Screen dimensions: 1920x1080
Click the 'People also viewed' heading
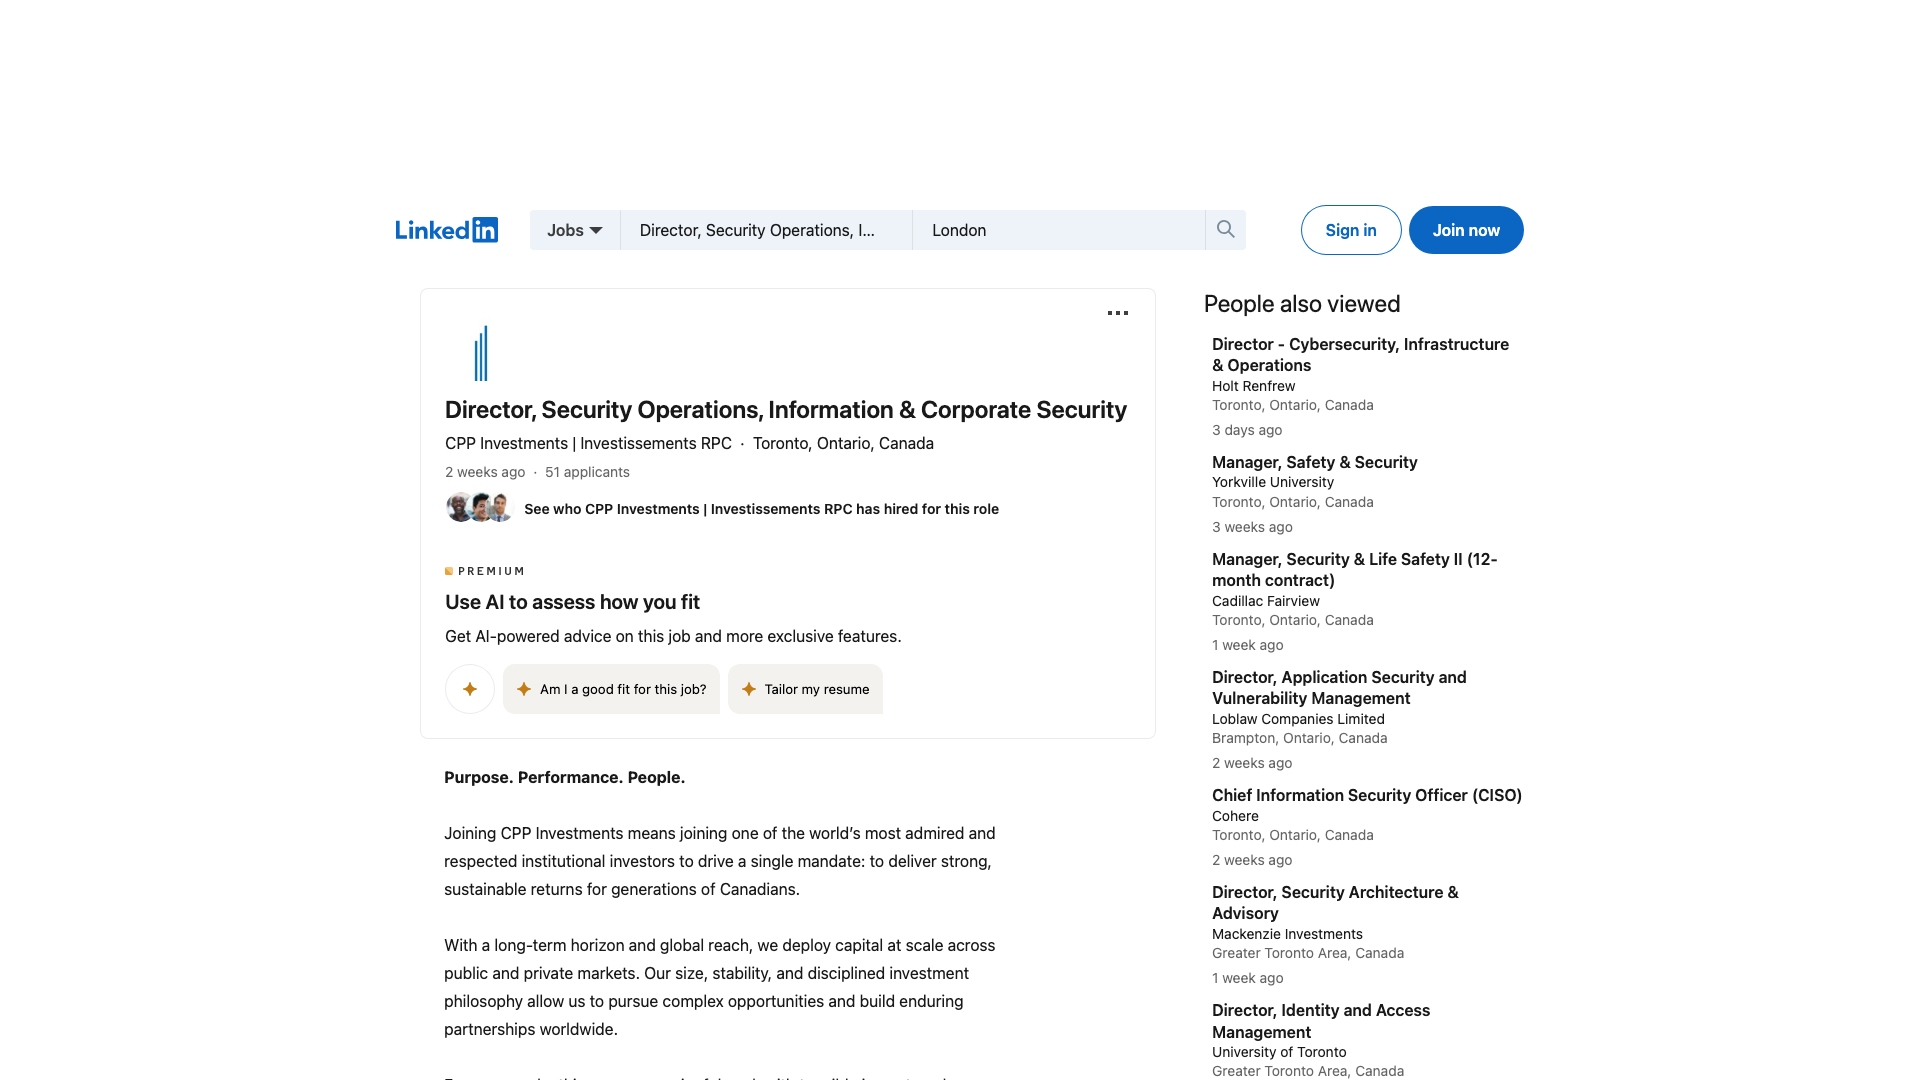point(1302,304)
